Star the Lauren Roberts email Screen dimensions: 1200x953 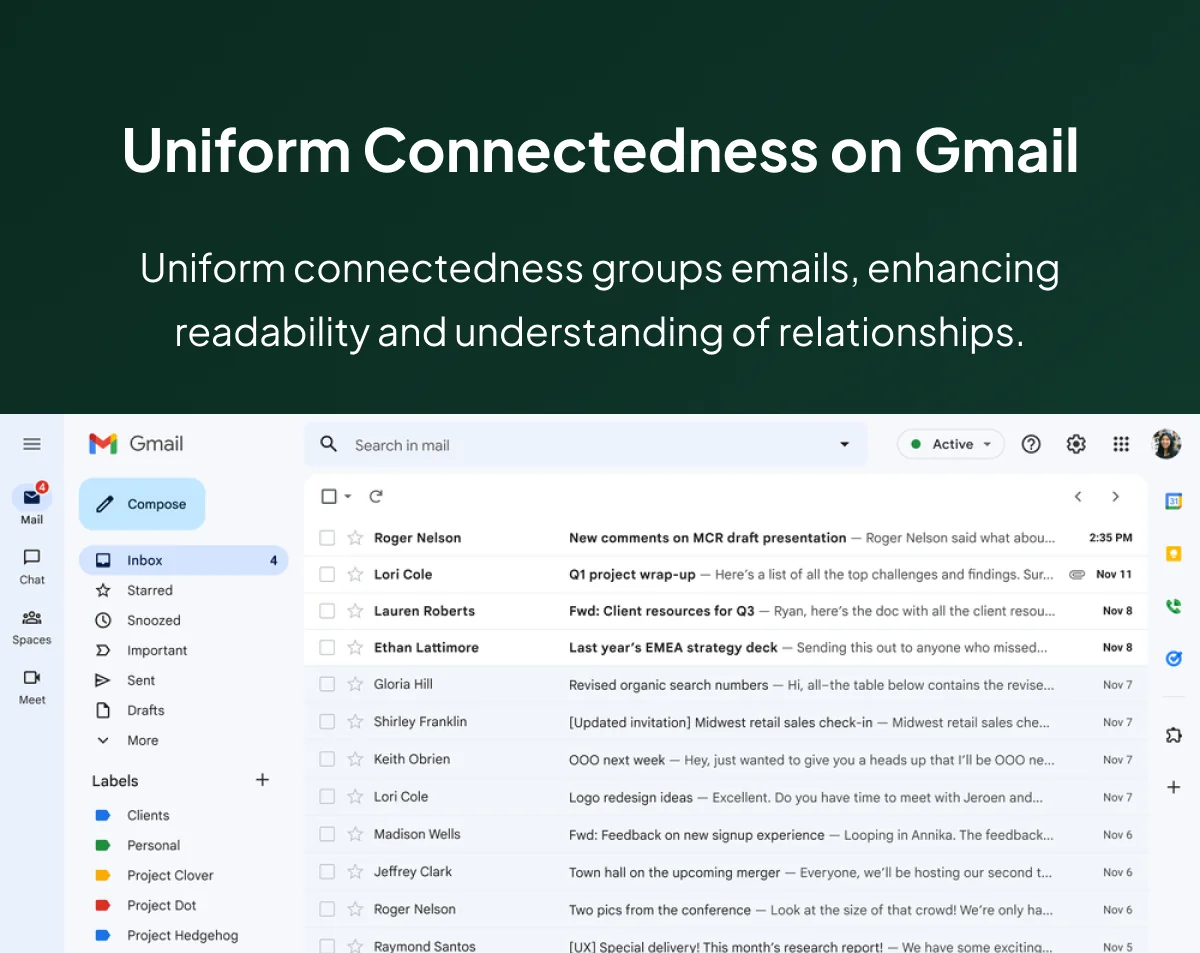(355, 611)
